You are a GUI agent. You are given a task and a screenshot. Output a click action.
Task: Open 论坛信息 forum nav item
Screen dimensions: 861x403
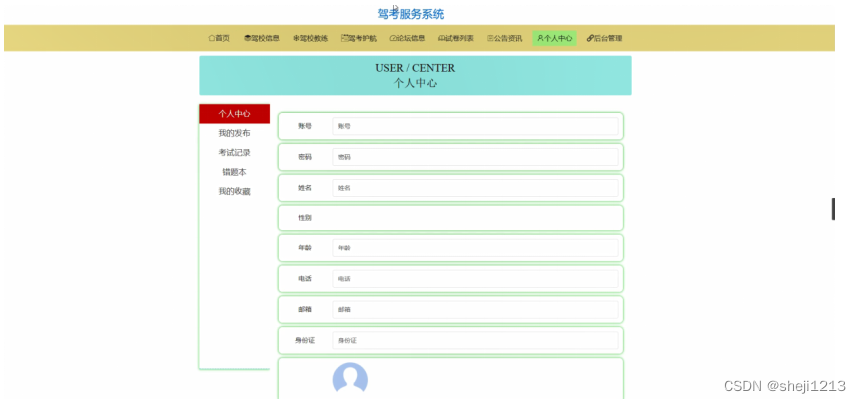[407, 38]
